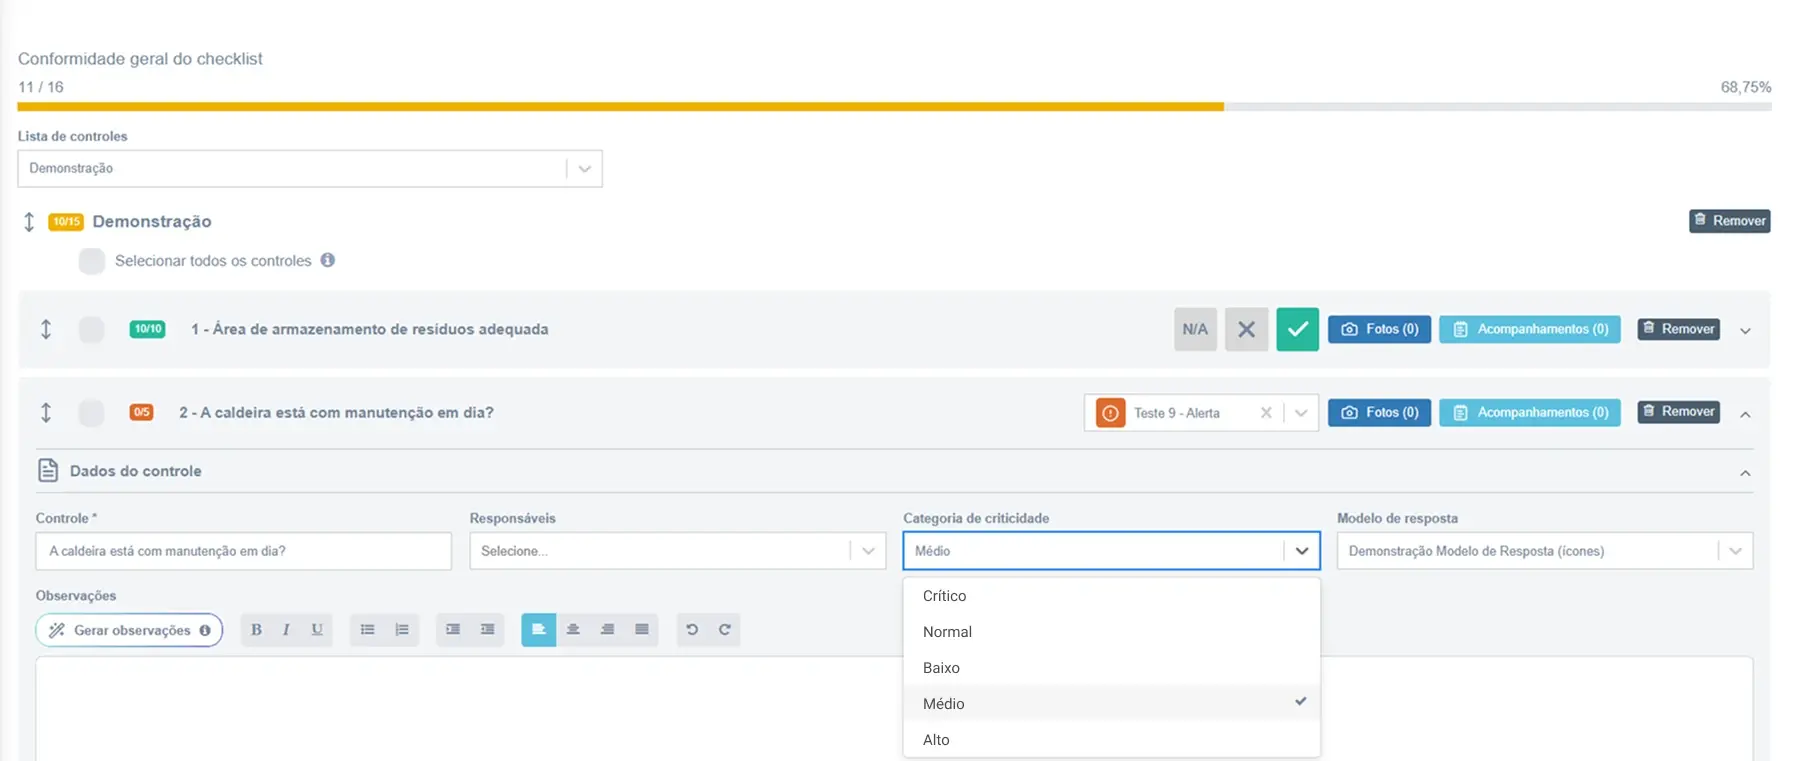Screen dimensions: 1805x761
Task: Mark control 1 as non-conforming with X
Action: [x=1246, y=329]
